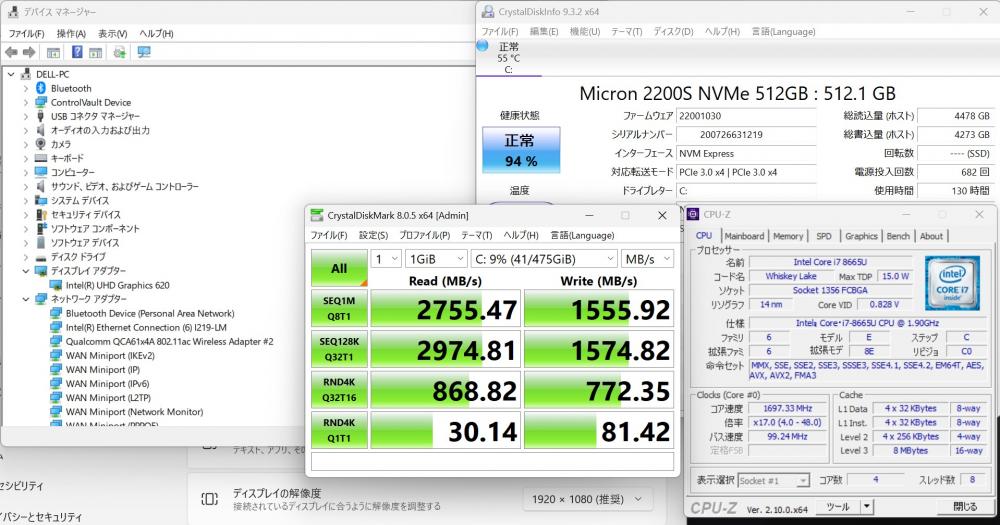Collapse the network adapters tree node

(x=26, y=299)
